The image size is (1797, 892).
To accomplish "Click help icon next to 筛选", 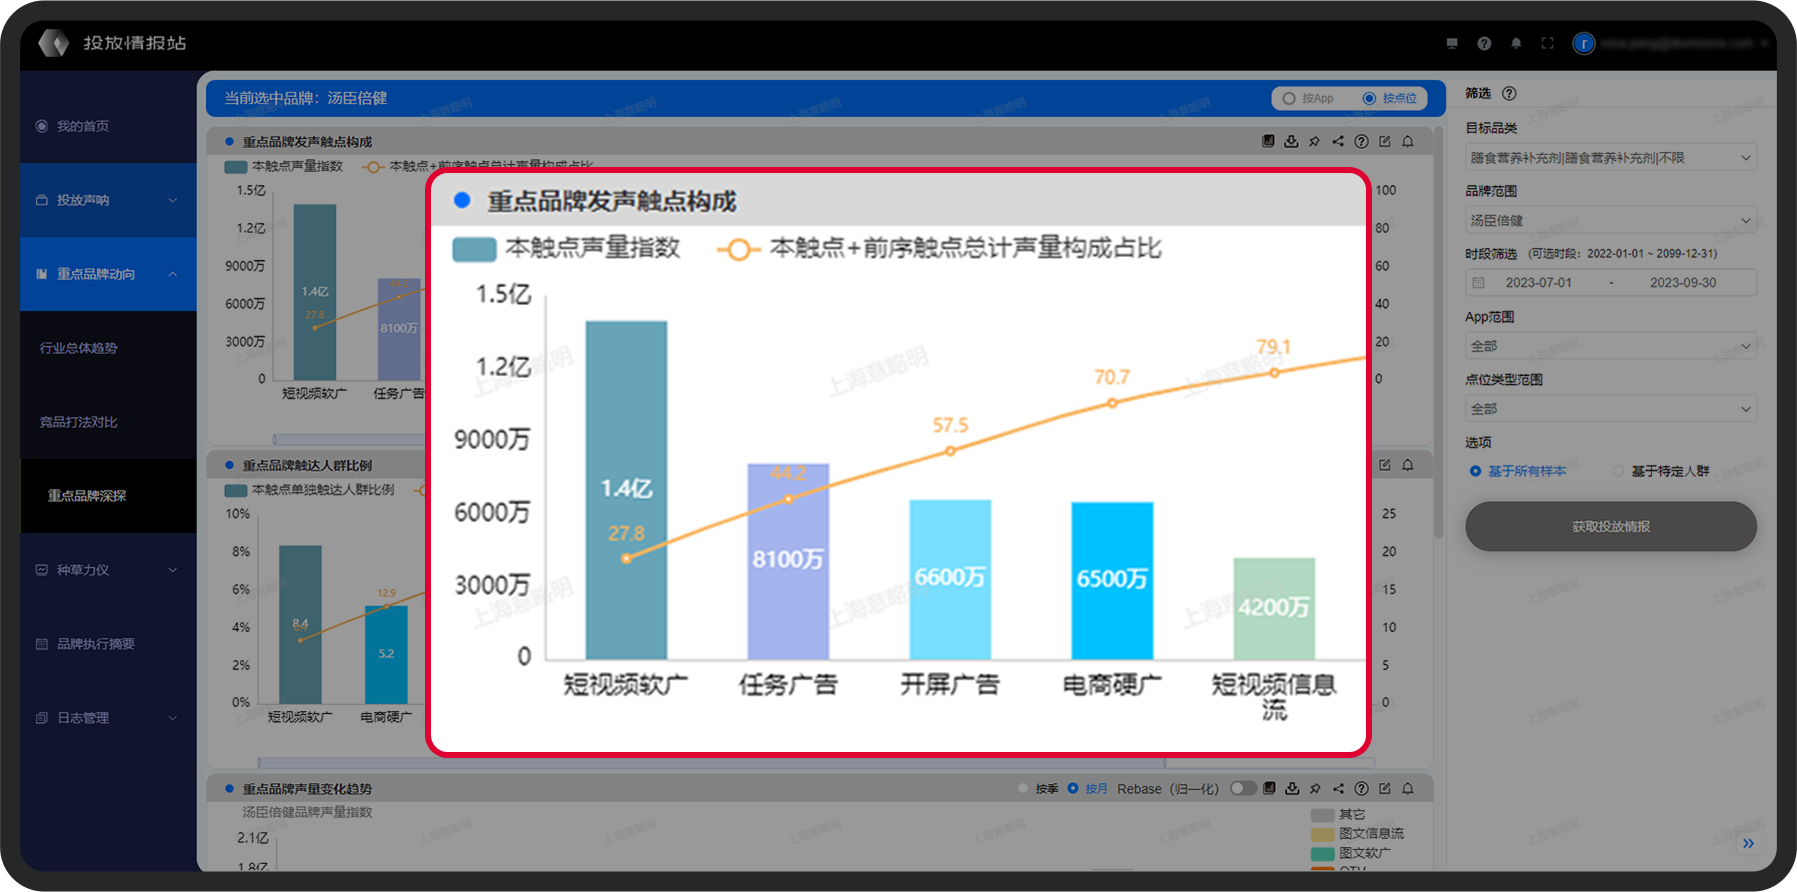I will point(1509,93).
